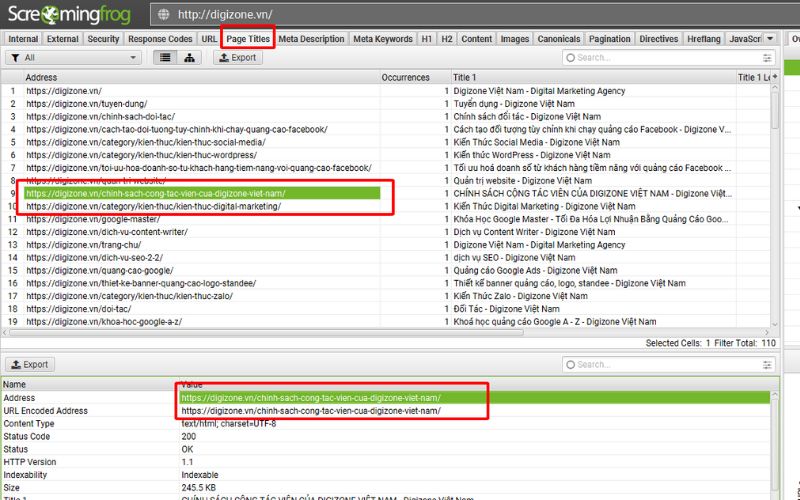Click the Screaming Frog logo
This screenshot has width=800, height=500.
point(69,14)
